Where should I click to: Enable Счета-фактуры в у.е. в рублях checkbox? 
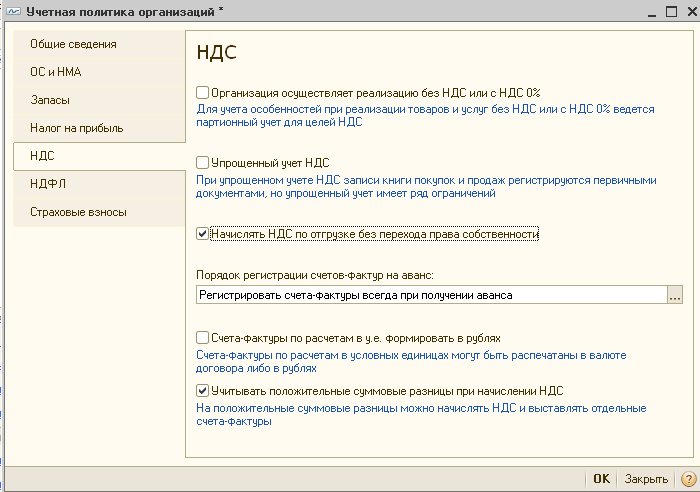(202, 338)
